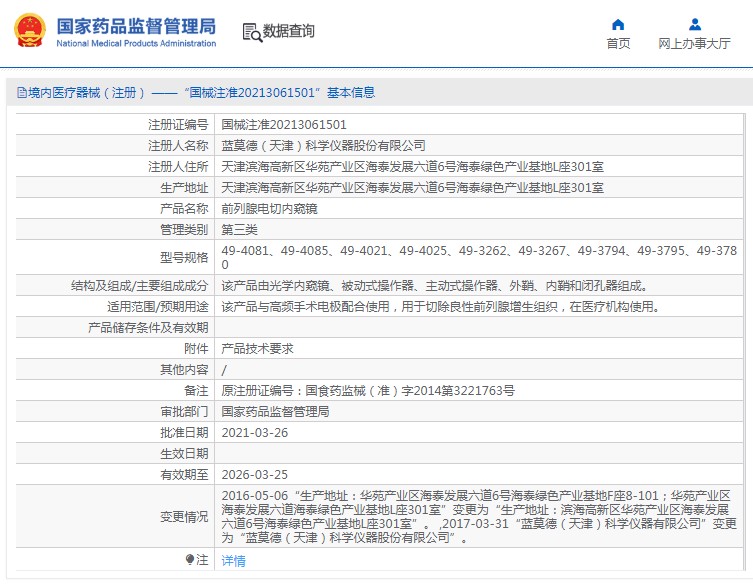Click the 批准日期 label
The height and width of the screenshot is (584, 753).
click(184, 433)
